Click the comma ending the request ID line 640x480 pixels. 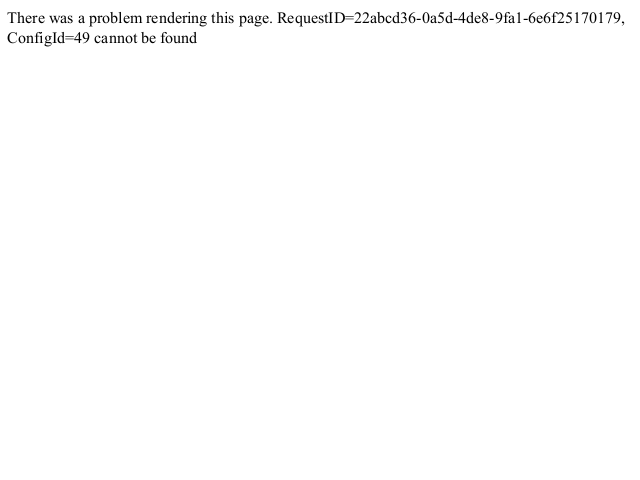[622, 23]
